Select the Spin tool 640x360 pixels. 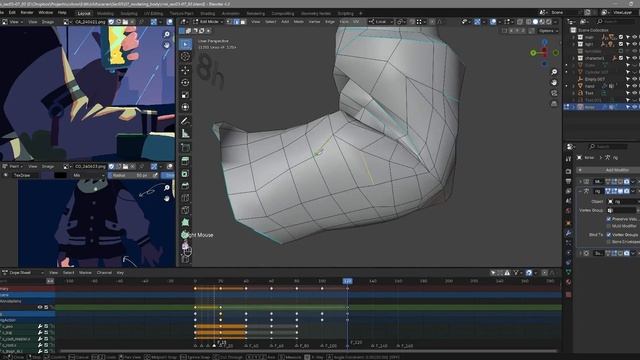click(185, 235)
